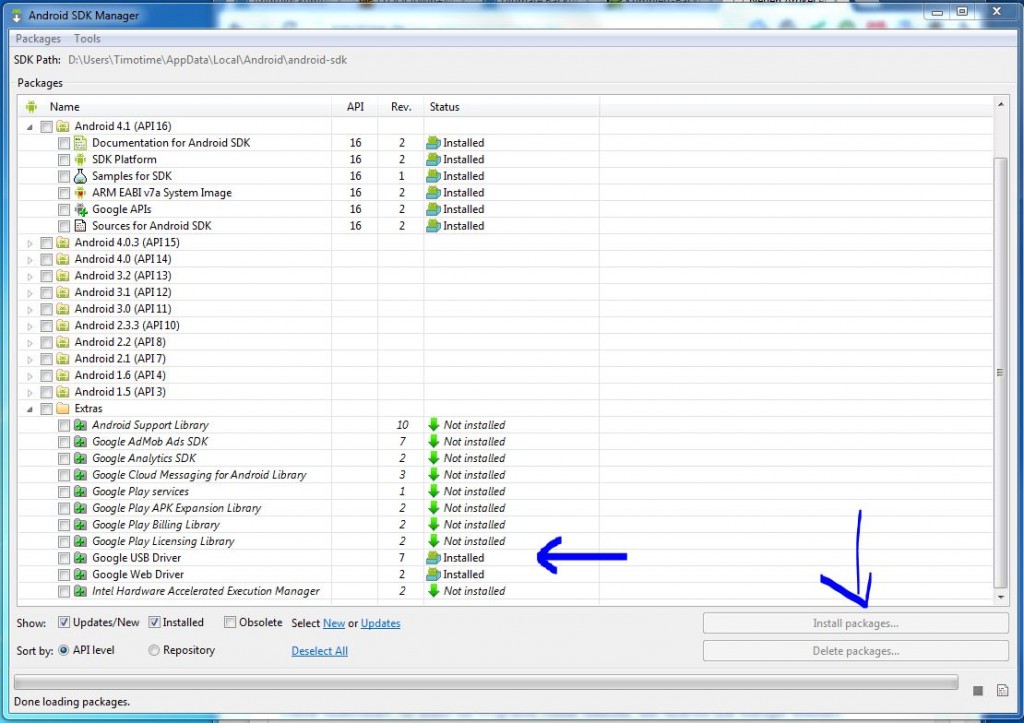Click the Intel Hardware Accelerated Execution Manager icon
1024x723 pixels.
pyautogui.click(x=80, y=591)
